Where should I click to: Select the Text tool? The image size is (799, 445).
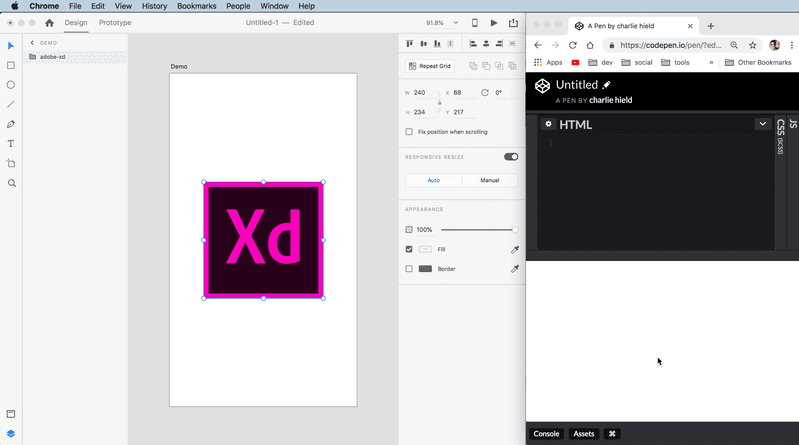(x=11, y=144)
